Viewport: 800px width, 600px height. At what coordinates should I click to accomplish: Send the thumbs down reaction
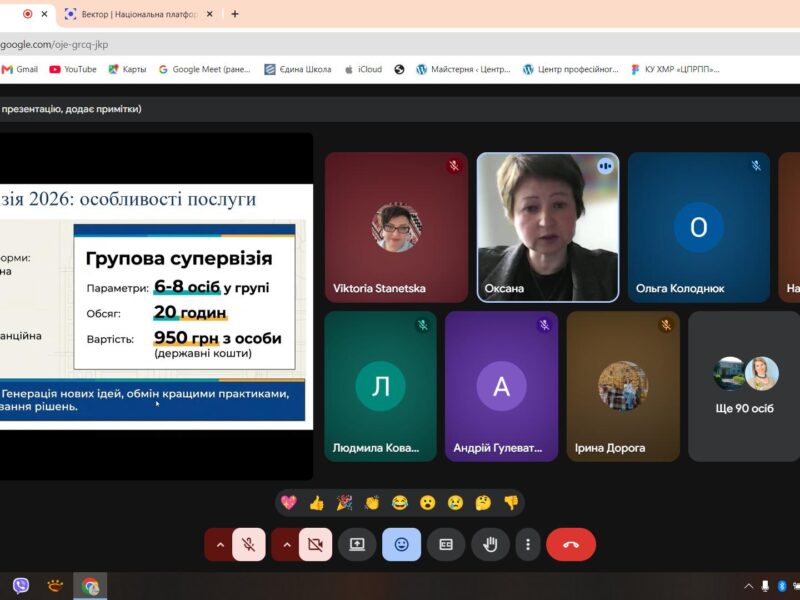pyautogui.click(x=511, y=503)
